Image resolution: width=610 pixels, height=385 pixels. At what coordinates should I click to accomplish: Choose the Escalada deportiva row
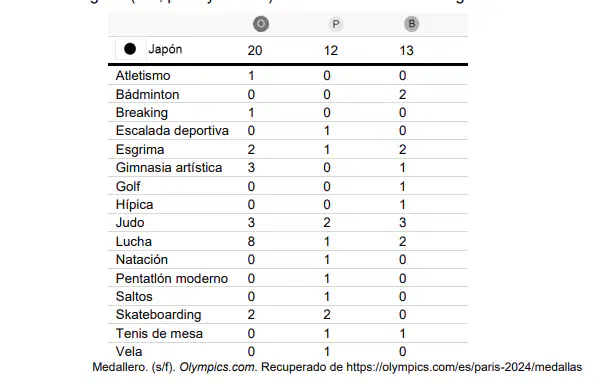pyautogui.click(x=288, y=131)
